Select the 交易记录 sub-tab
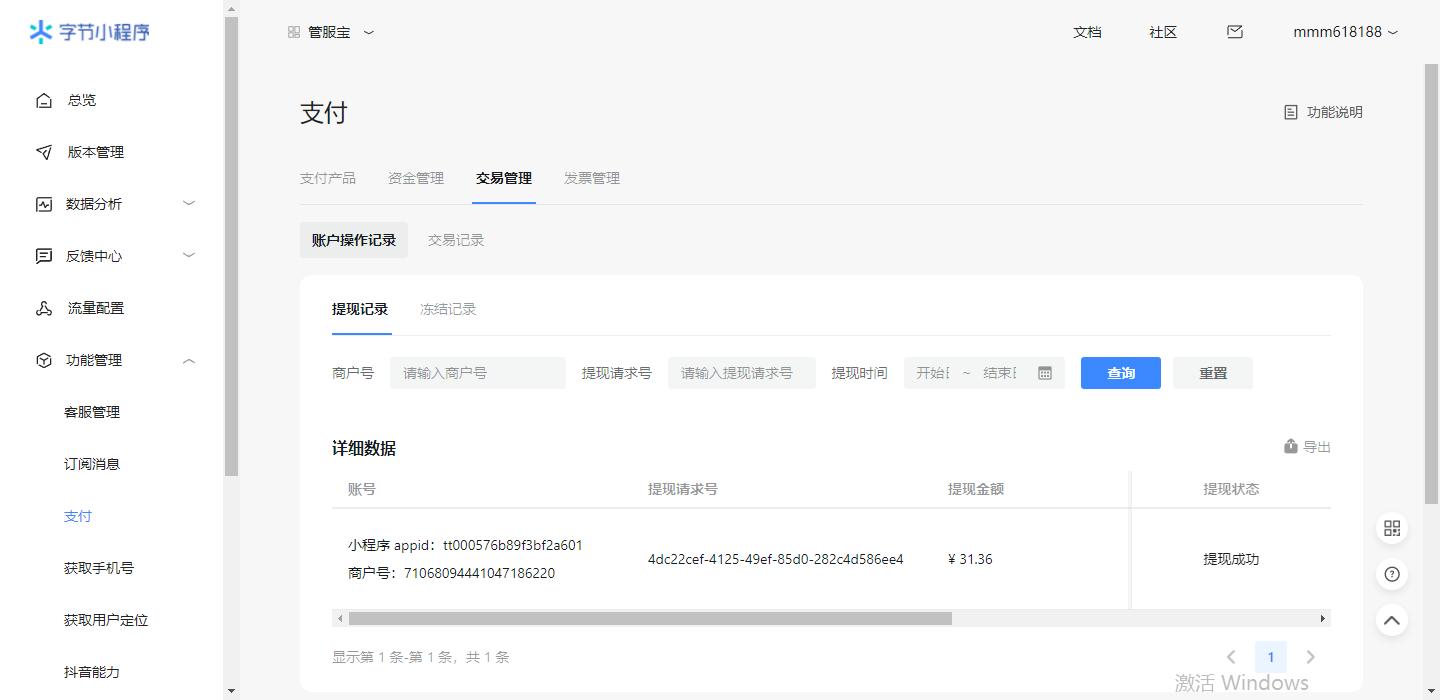The image size is (1440, 700). [456, 240]
